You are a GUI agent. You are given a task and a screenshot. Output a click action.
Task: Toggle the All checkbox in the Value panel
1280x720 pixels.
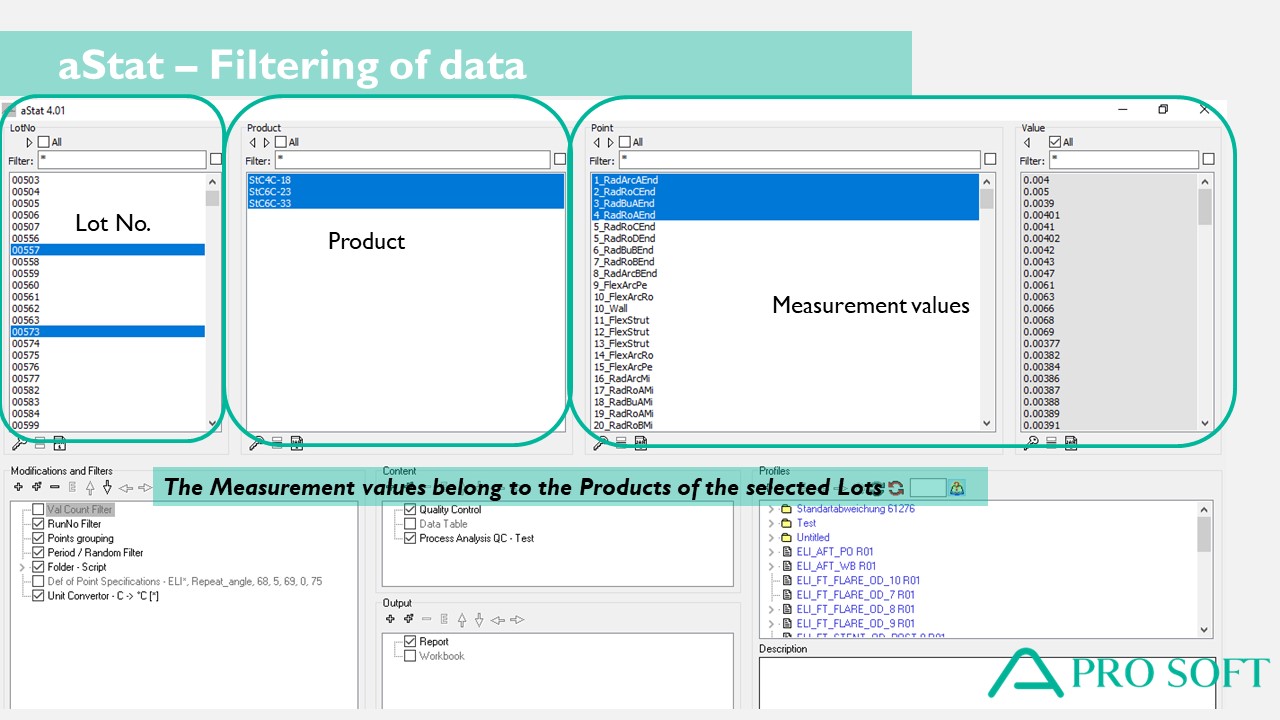point(1054,142)
